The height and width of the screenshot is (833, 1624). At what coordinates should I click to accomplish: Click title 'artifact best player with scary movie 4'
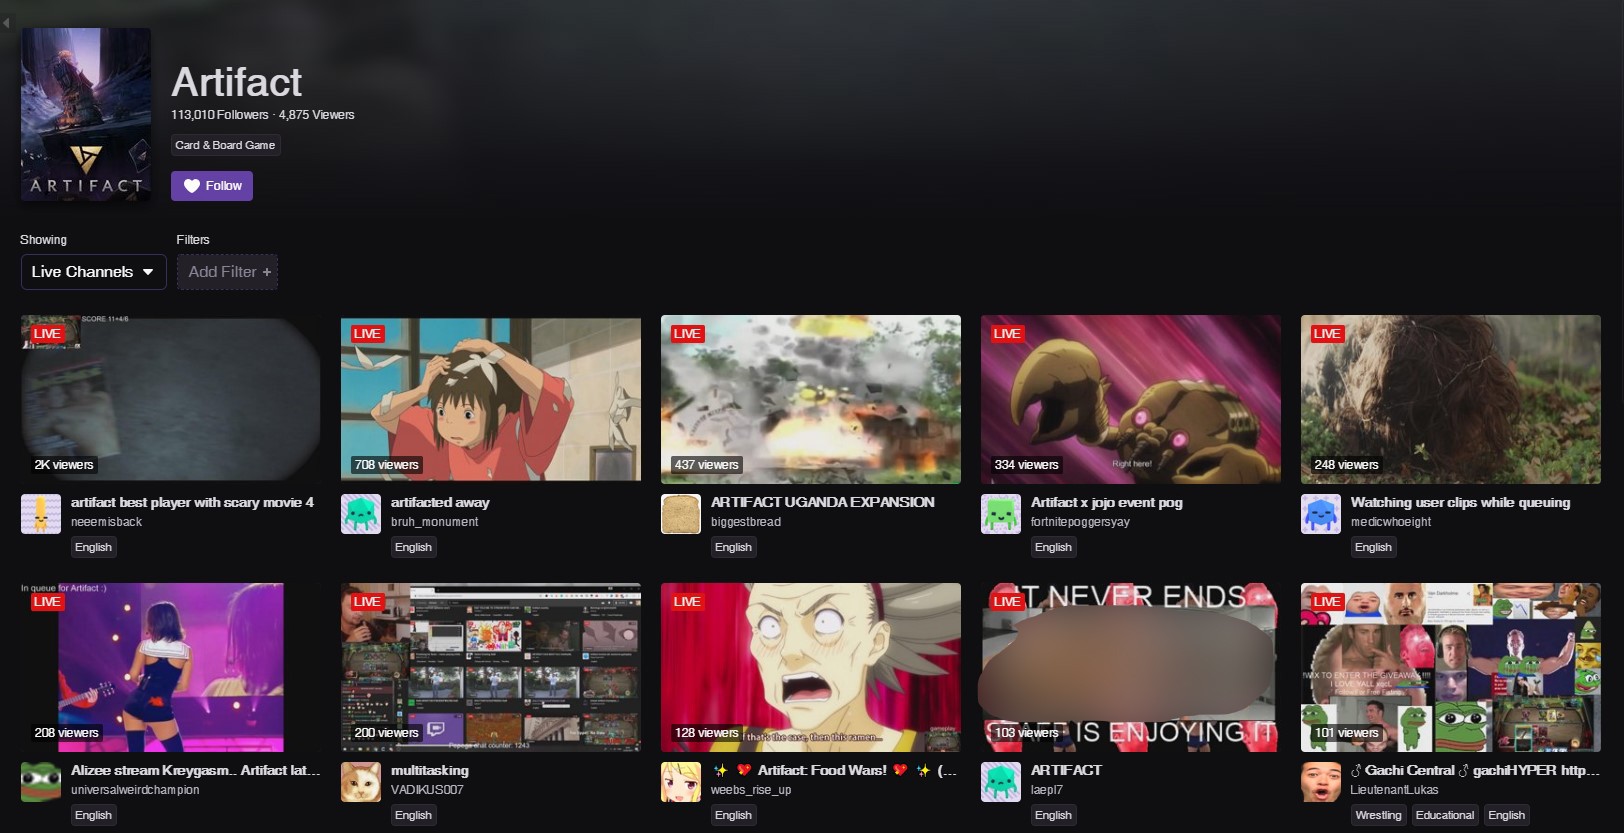[192, 502]
